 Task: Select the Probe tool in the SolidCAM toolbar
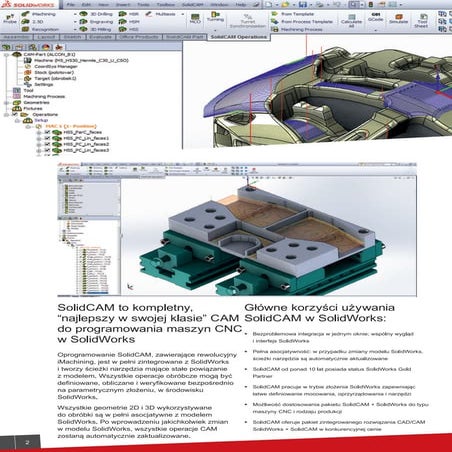[x=10, y=19]
